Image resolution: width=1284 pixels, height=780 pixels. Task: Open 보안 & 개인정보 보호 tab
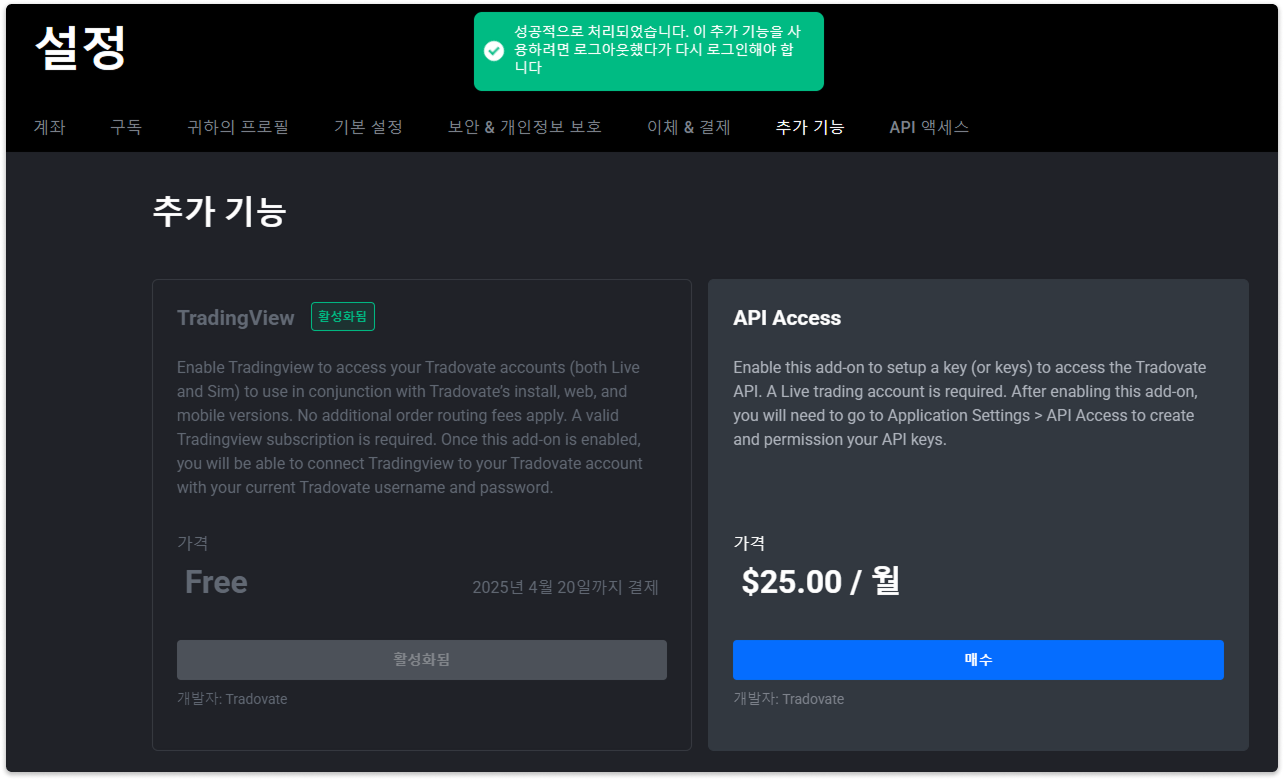pyautogui.click(x=525, y=127)
